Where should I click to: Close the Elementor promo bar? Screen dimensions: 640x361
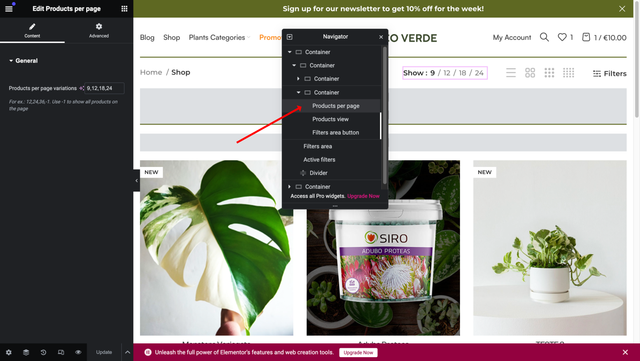tap(625, 352)
